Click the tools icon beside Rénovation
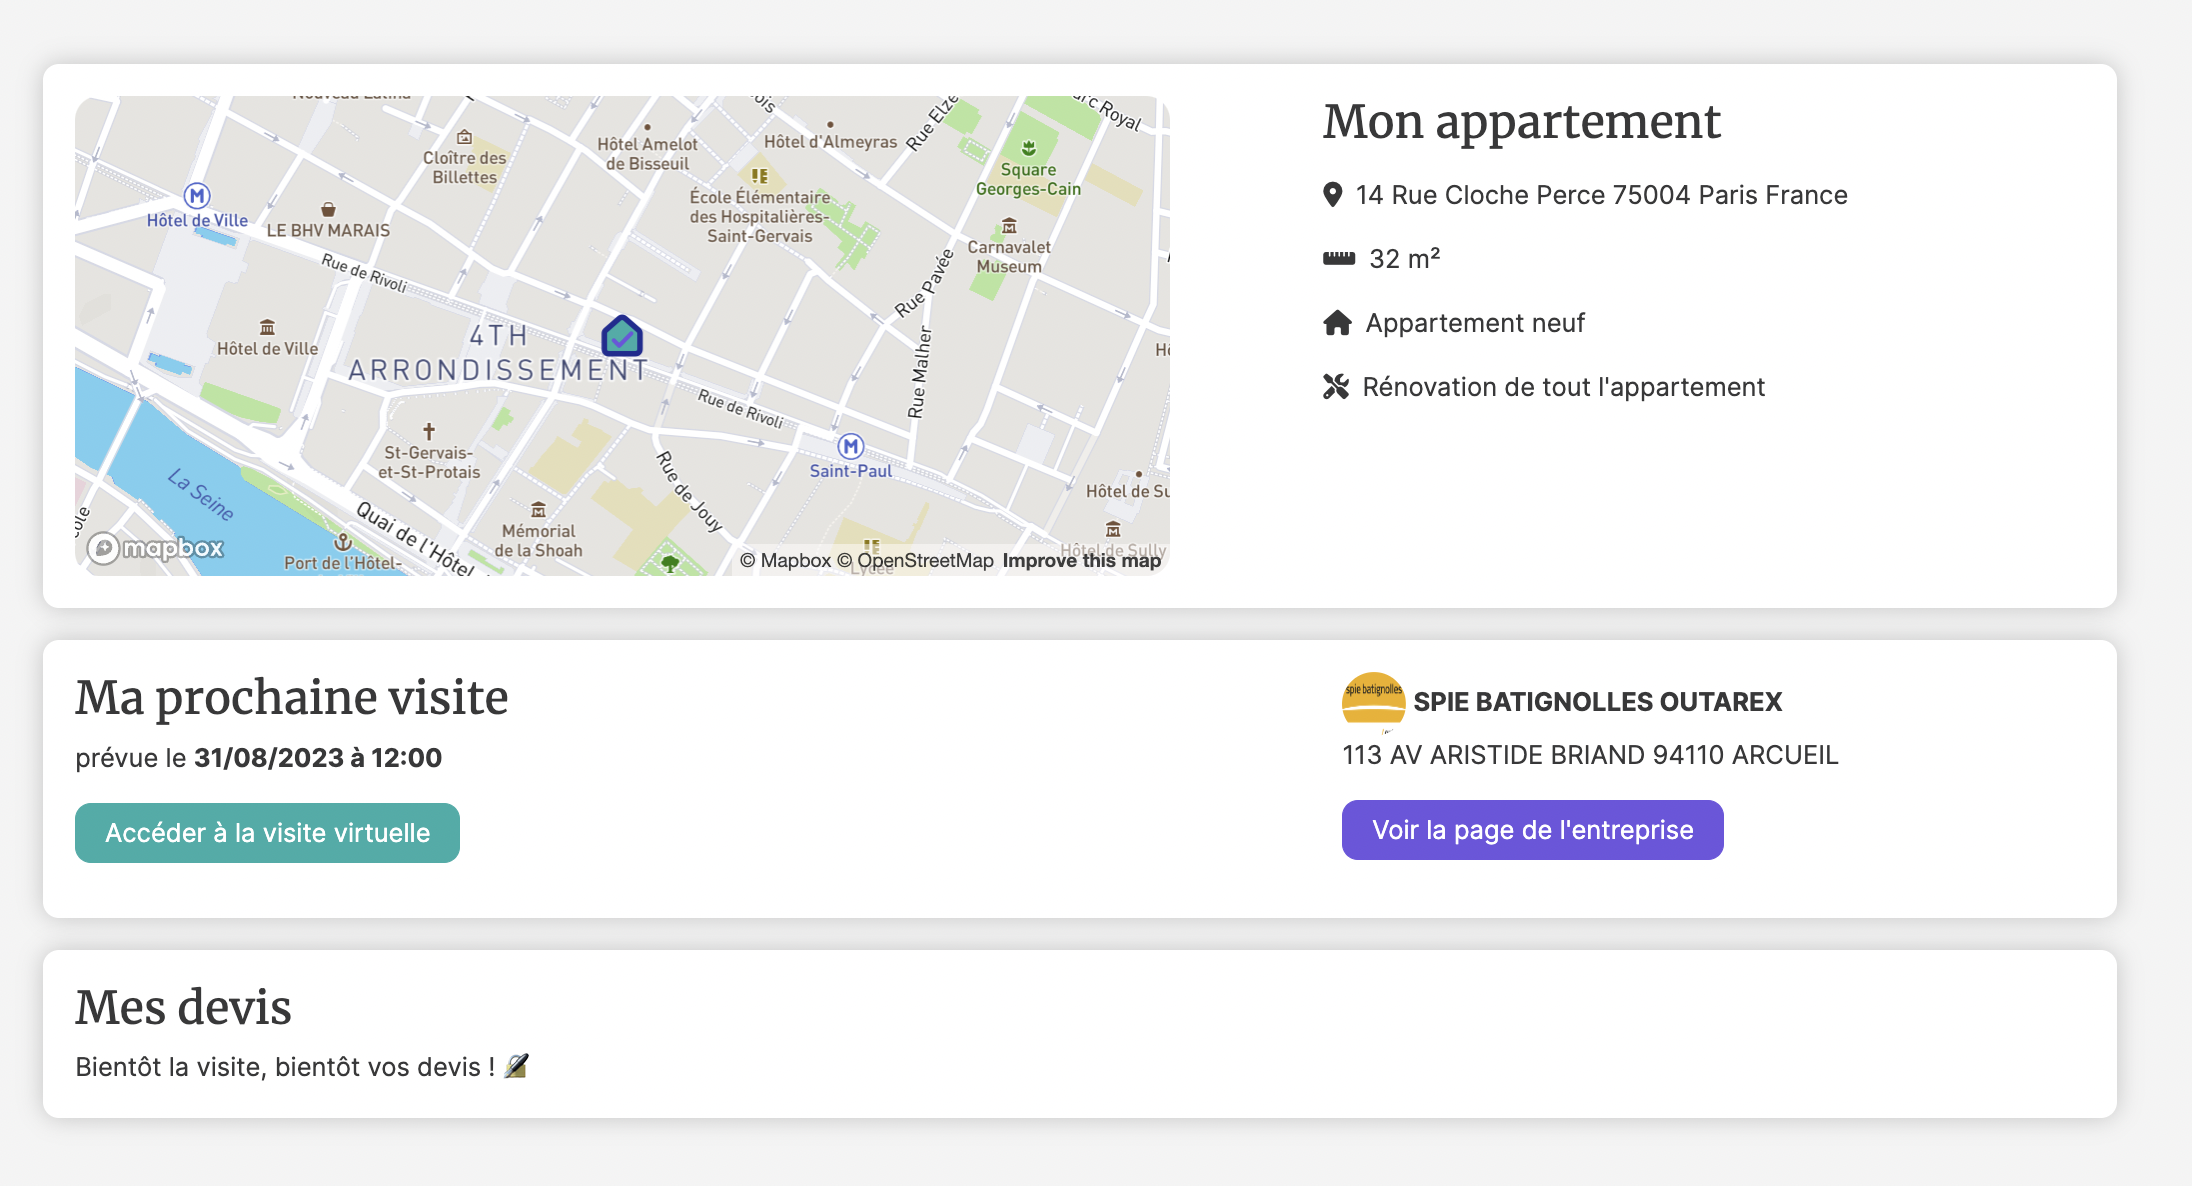 point(1336,387)
